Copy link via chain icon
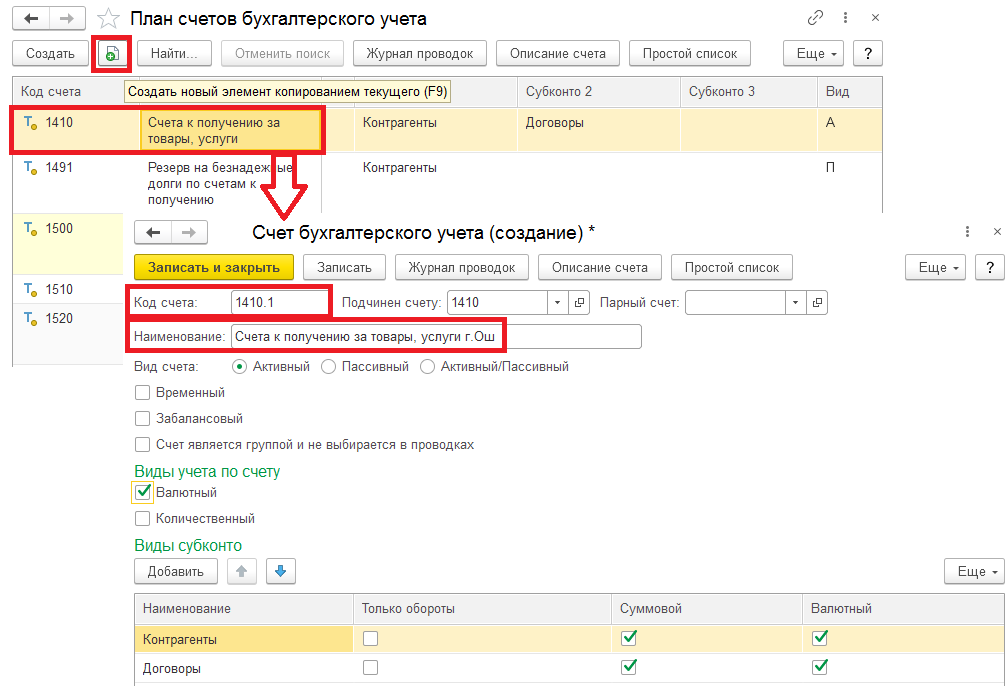Image resolution: width=1008 pixels, height=686 pixels. (x=815, y=19)
